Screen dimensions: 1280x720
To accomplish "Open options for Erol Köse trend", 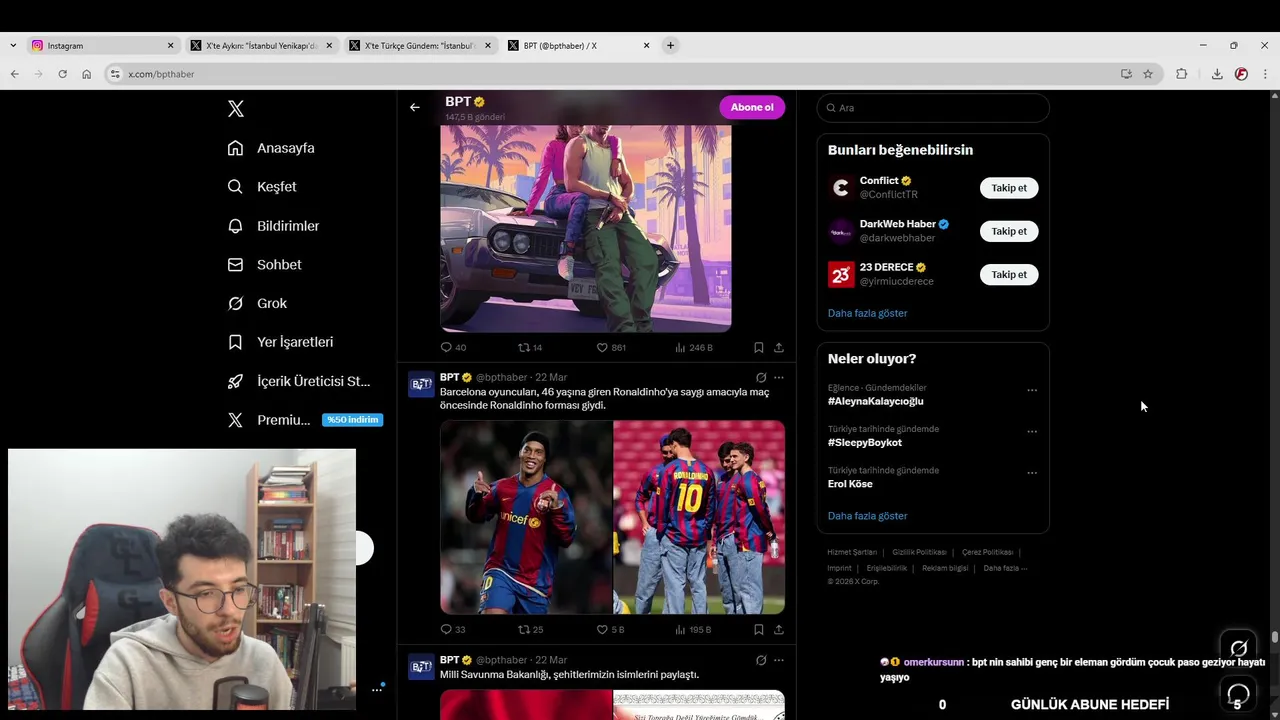I will (x=1032, y=473).
